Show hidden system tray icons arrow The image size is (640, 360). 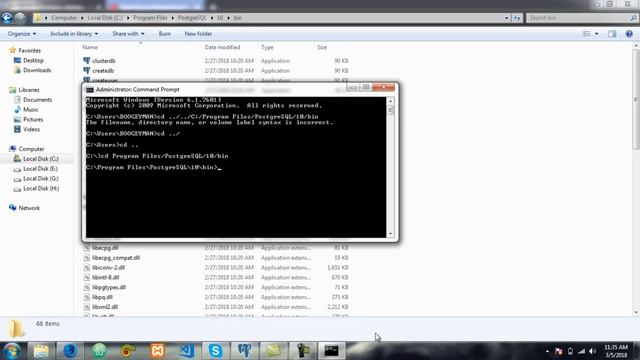547,351
